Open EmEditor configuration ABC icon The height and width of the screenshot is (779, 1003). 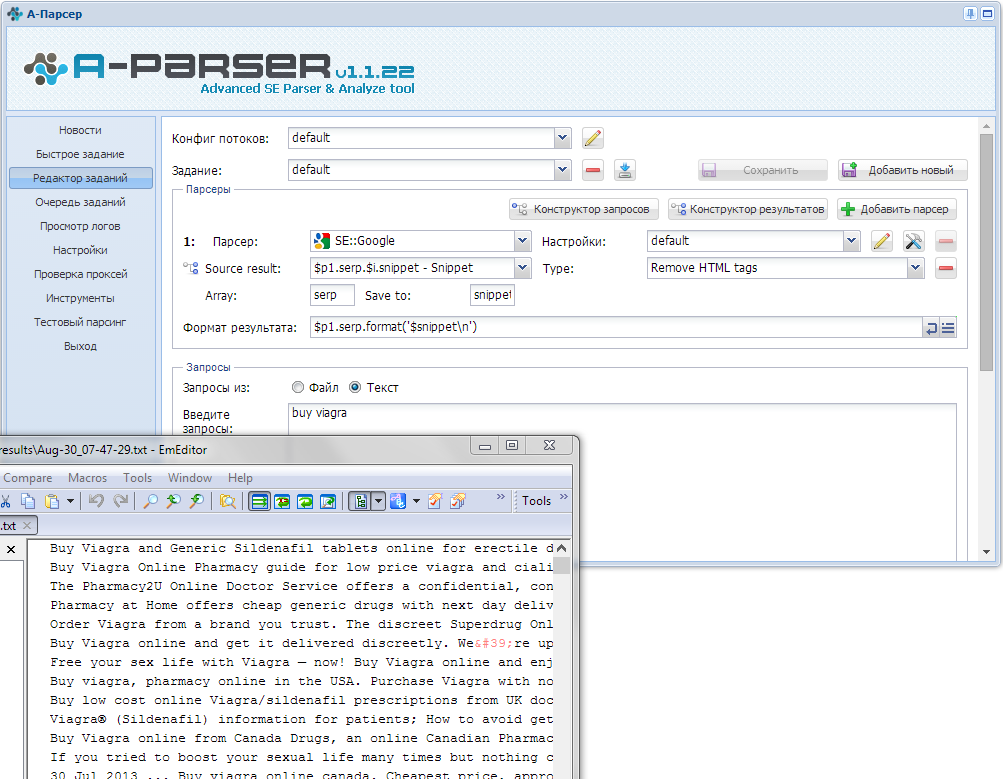[398, 501]
